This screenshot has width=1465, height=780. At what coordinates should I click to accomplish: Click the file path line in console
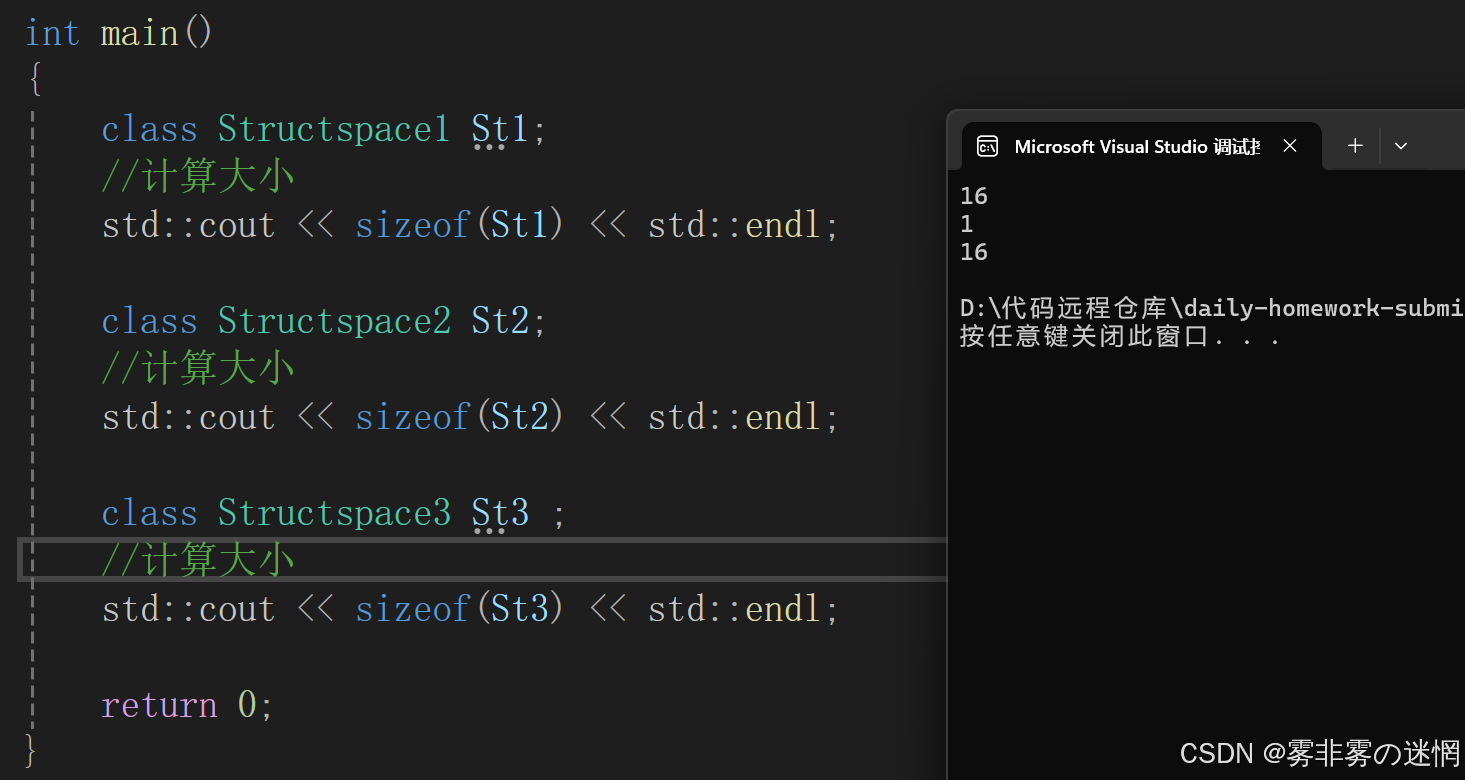pos(1212,308)
